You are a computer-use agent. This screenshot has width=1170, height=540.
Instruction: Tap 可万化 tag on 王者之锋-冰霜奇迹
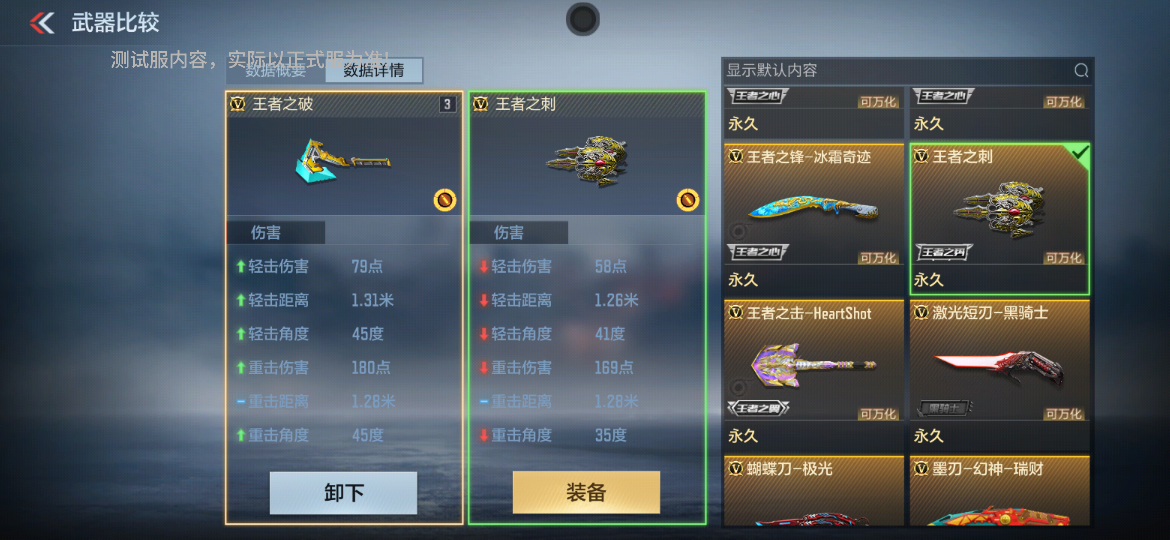click(x=878, y=258)
